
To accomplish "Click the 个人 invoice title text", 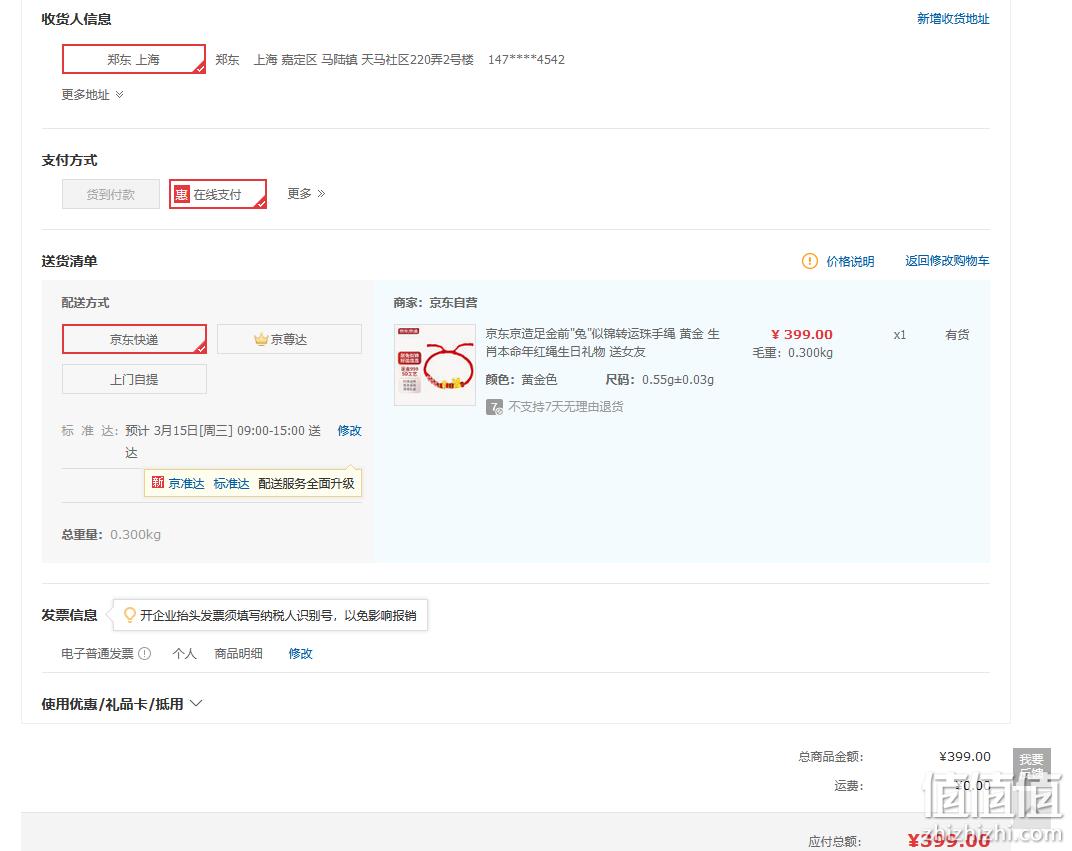I will tap(185, 653).
